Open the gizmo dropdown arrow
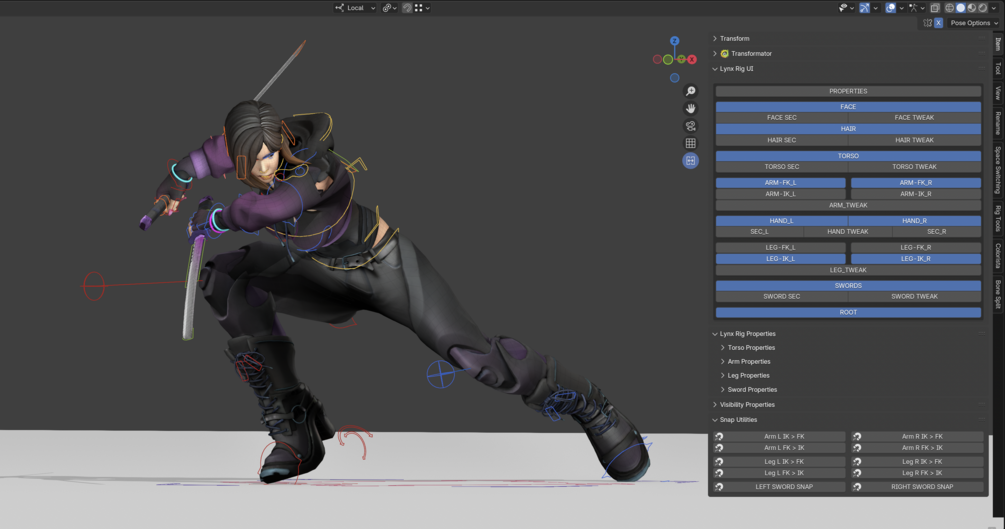 click(876, 8)
